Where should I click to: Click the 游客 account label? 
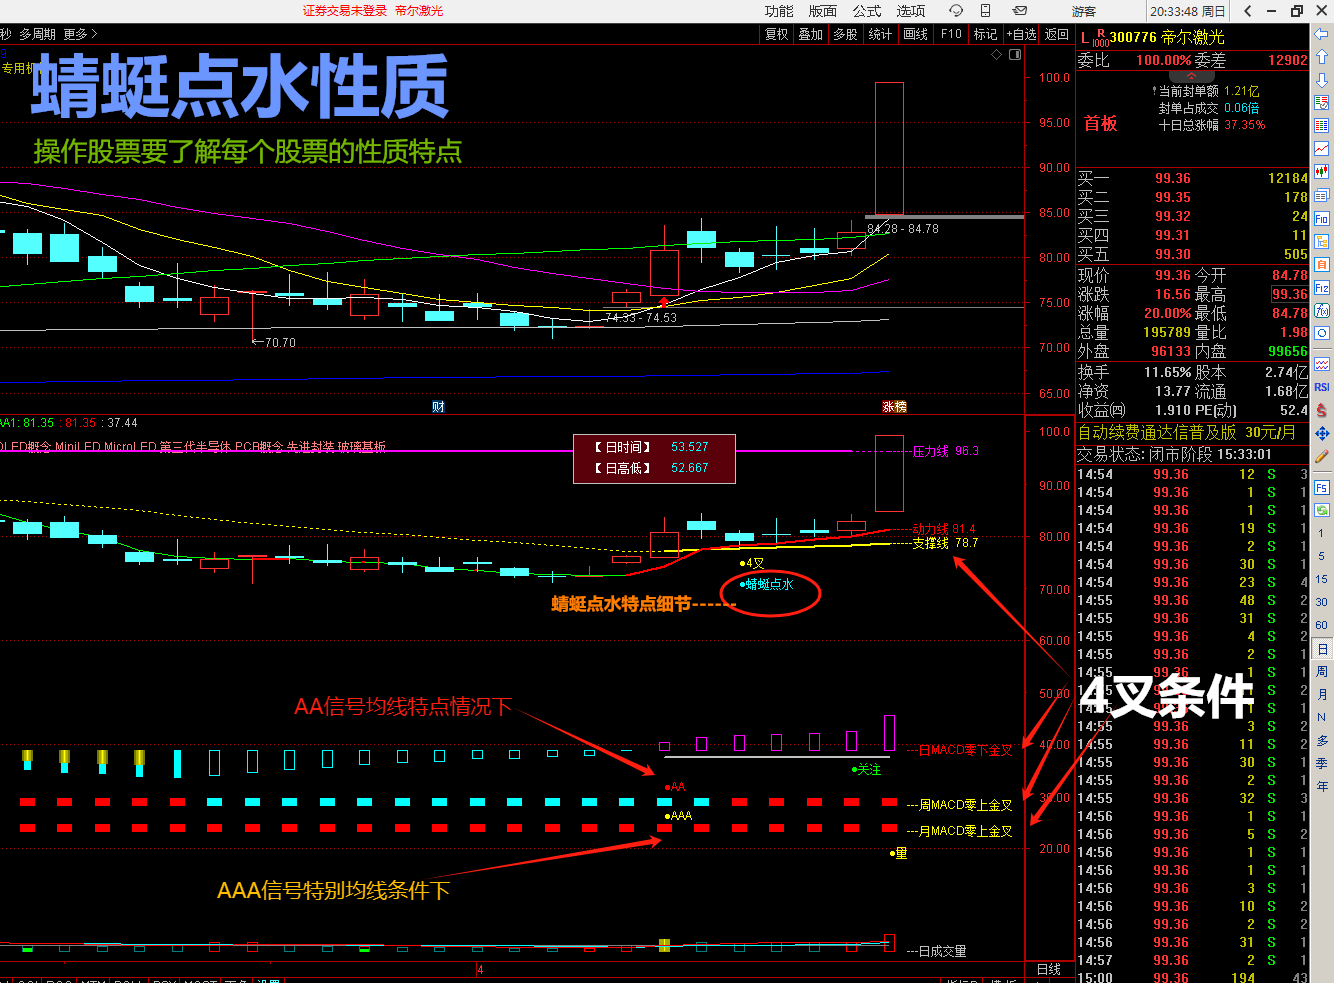1084,11
